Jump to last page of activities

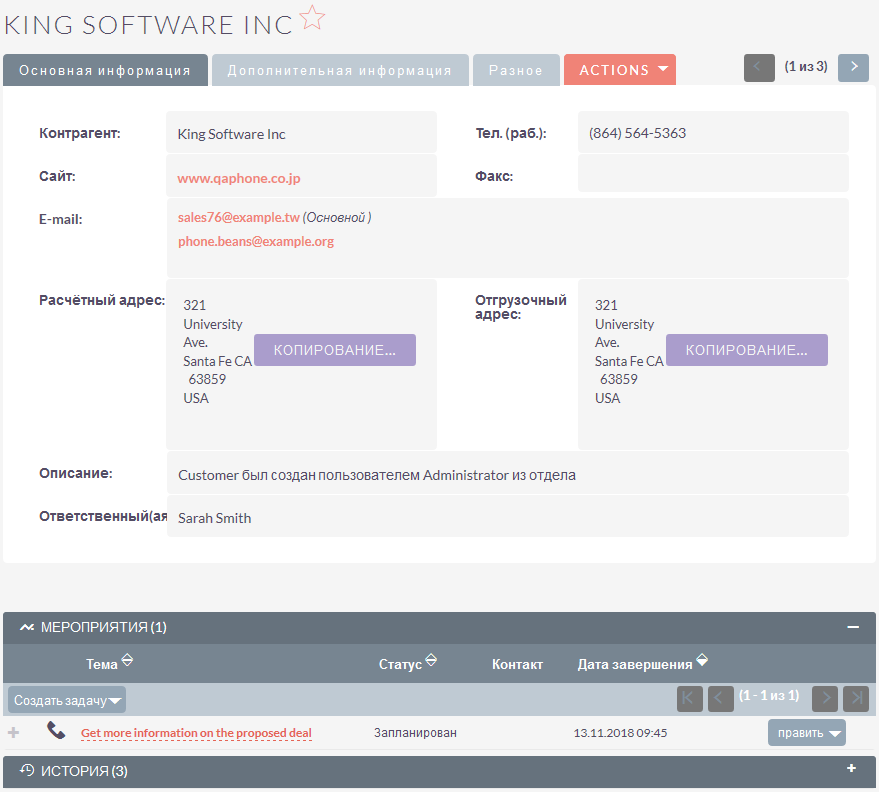(855, 698)
